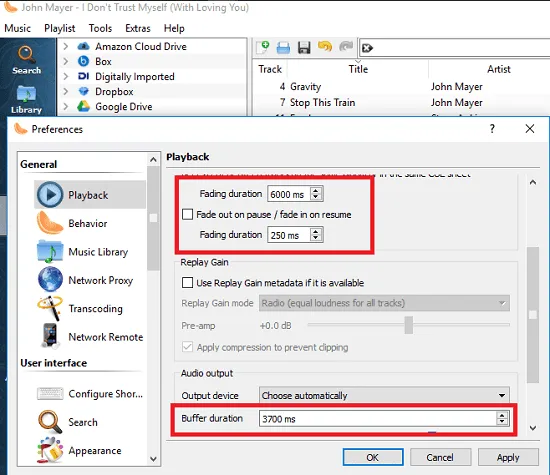Image resolution: width=550 pixels, height=475 pixels.
Task: Click the Redo arrow toolbar icon
Action: 346,47
